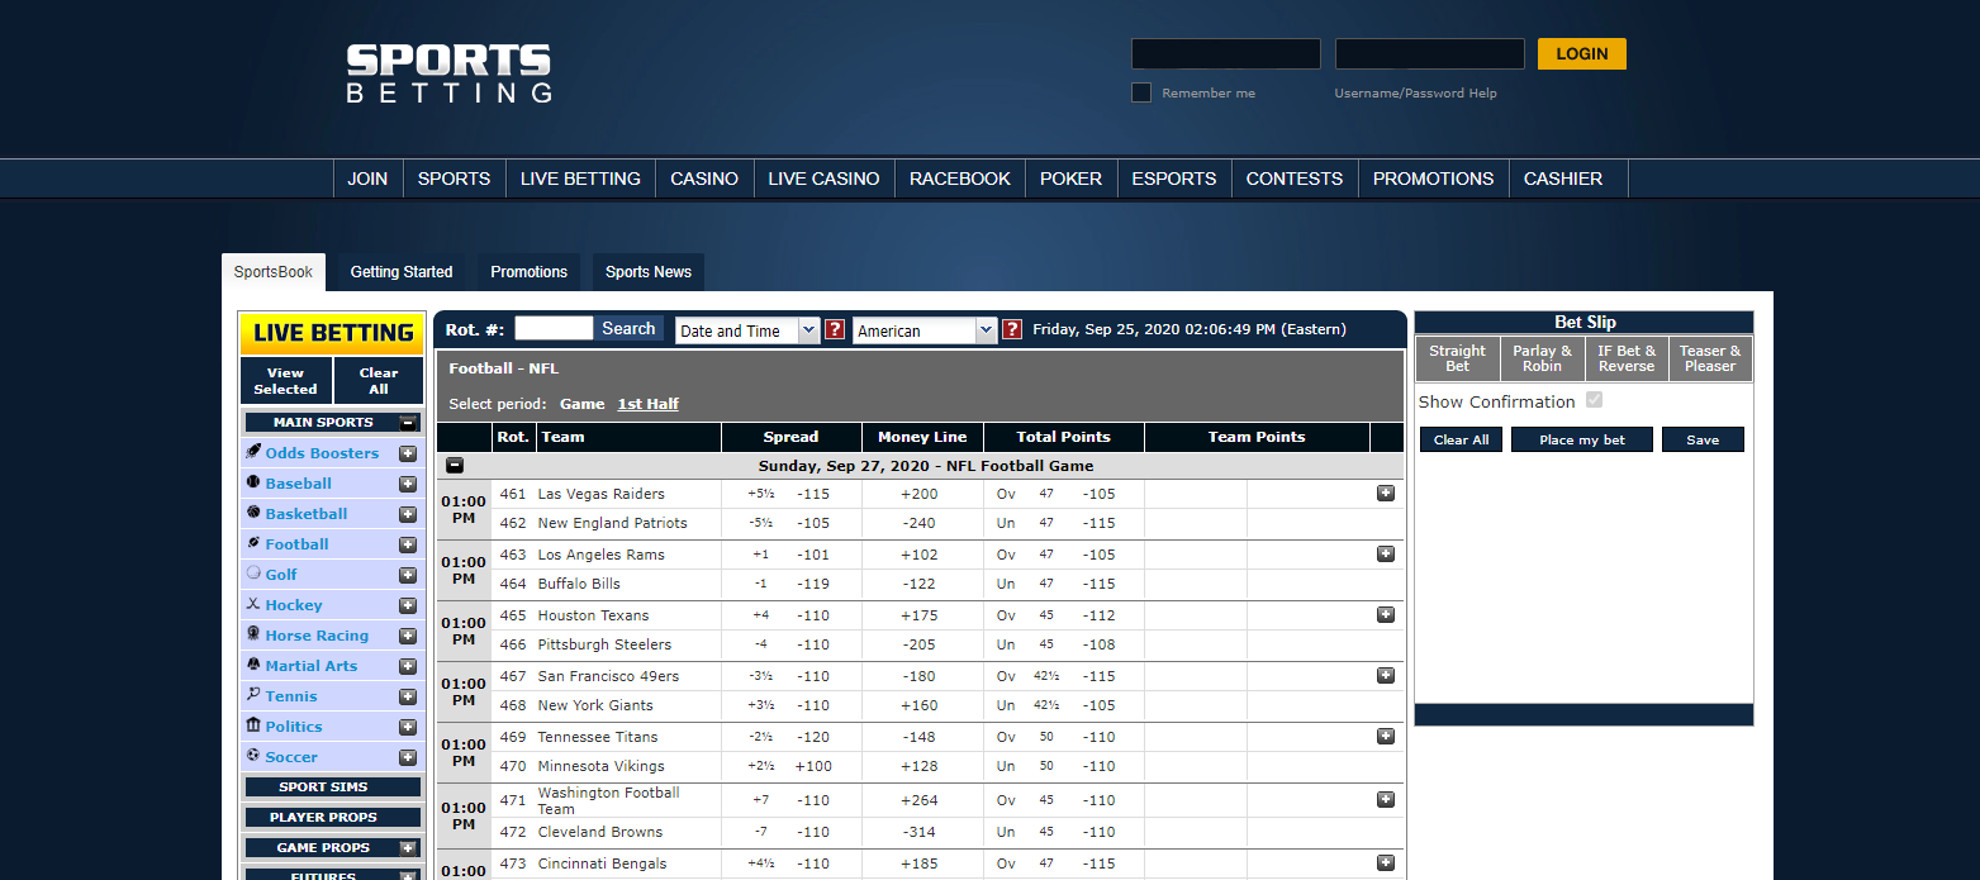Click the rotation Search button
The image size is (1980, 880).
click(x=628, y=328)
